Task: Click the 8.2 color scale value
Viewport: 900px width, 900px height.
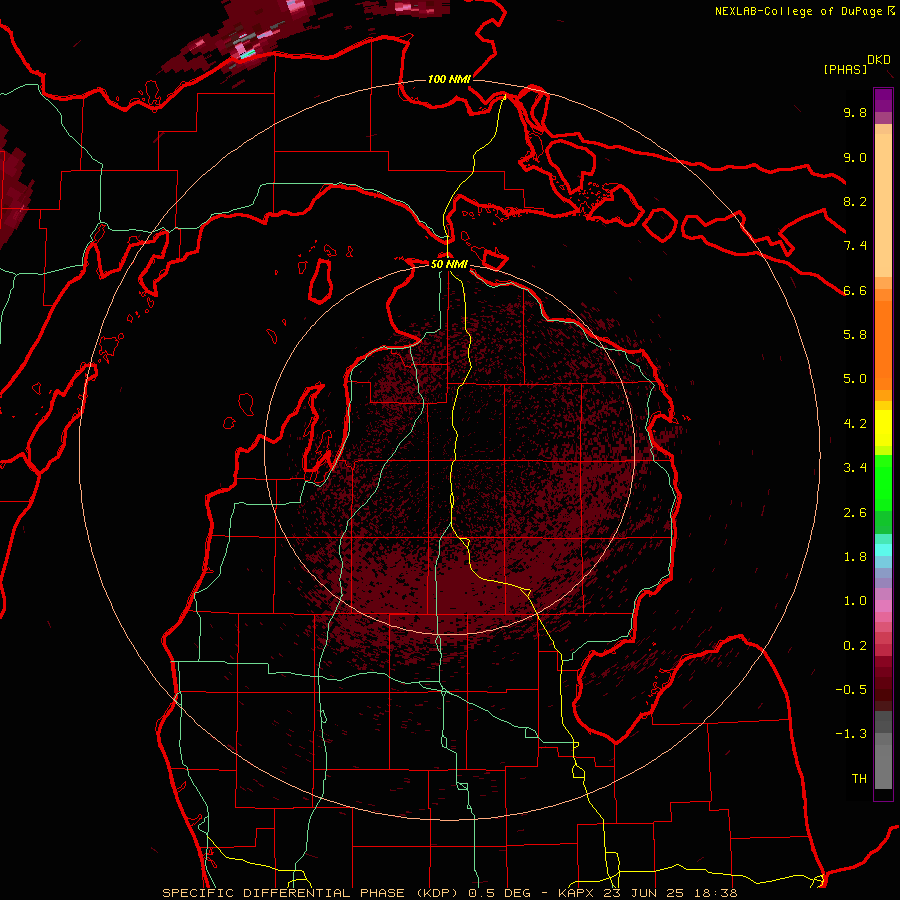Action: click(855, 201)
